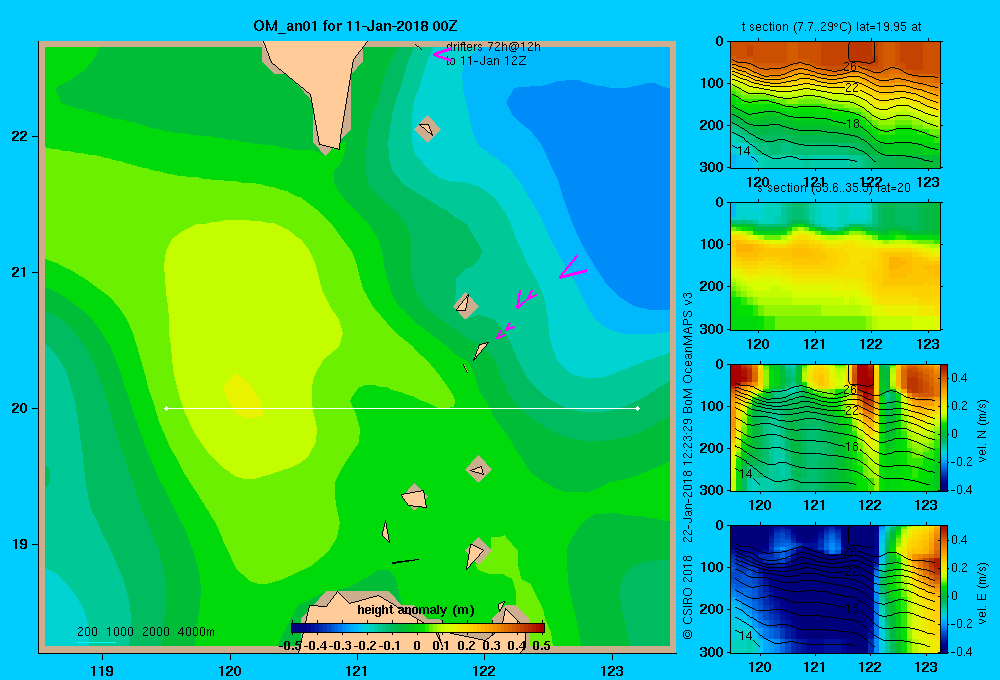Click the -0.4 tick on vel. E colorbar
This screenshot has width=1000, height=680.
click(962, 651)
